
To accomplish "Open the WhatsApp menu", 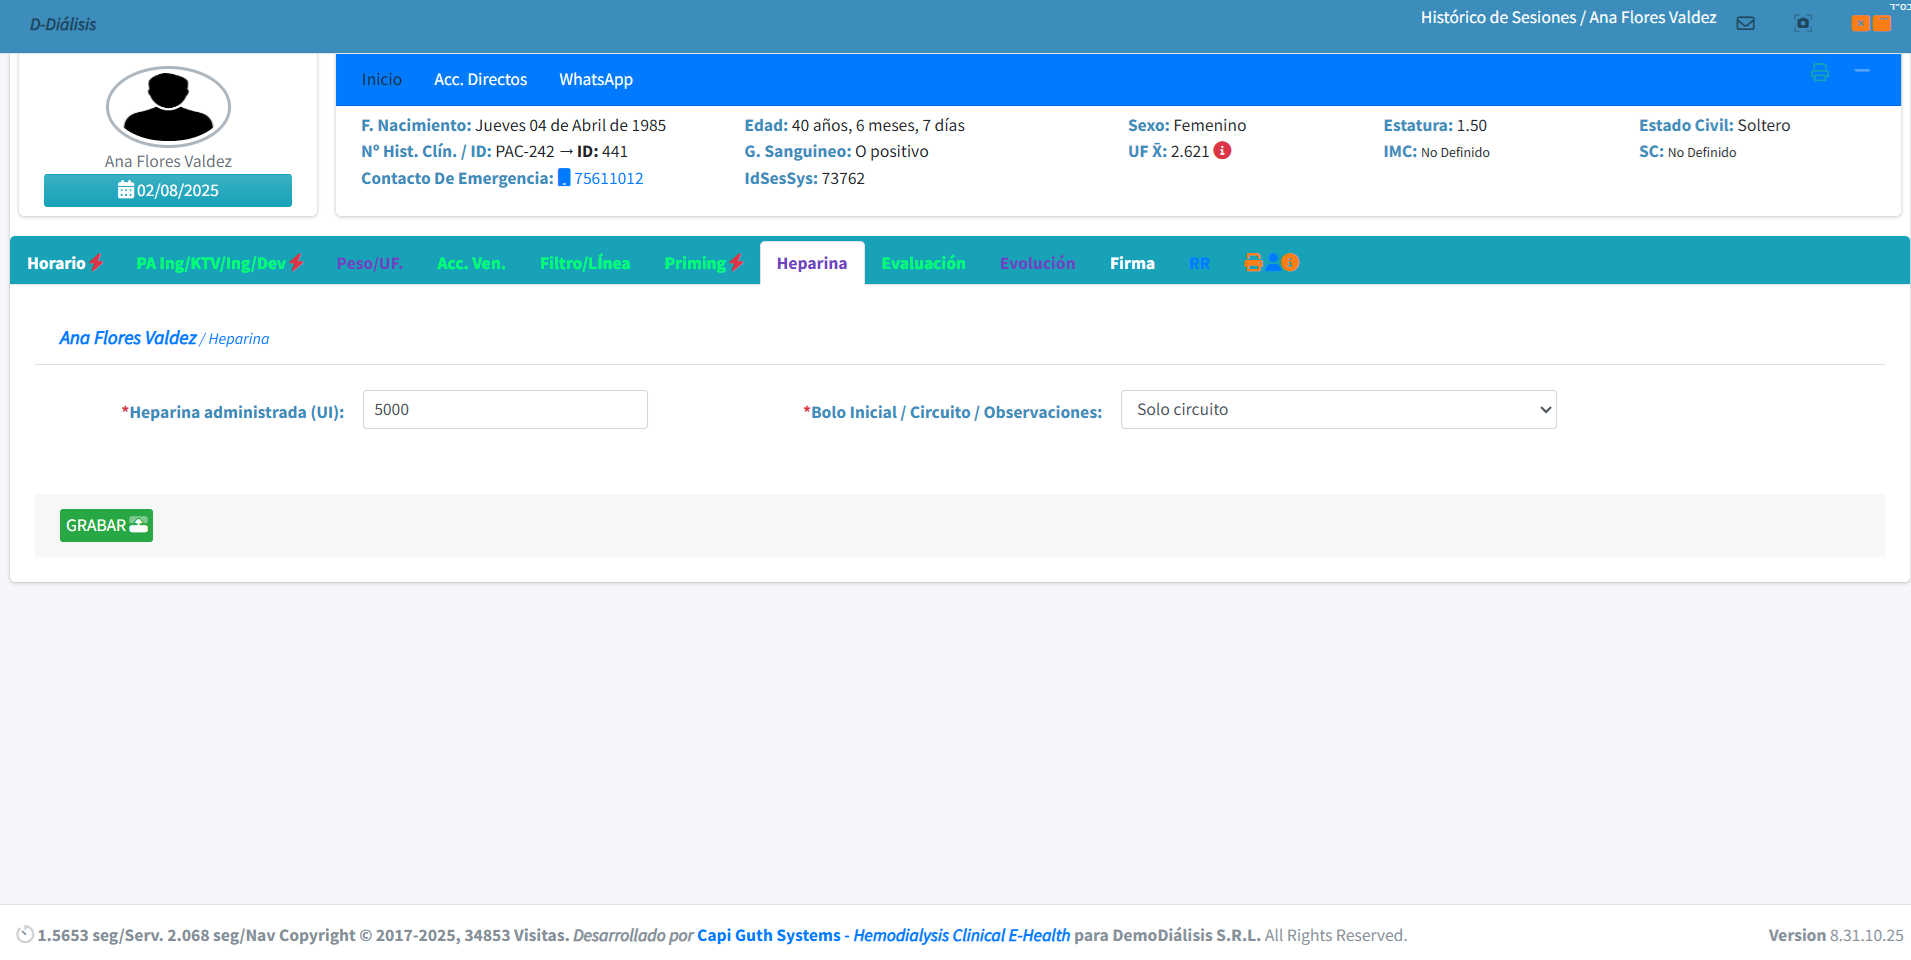I will tap(595, 80).
